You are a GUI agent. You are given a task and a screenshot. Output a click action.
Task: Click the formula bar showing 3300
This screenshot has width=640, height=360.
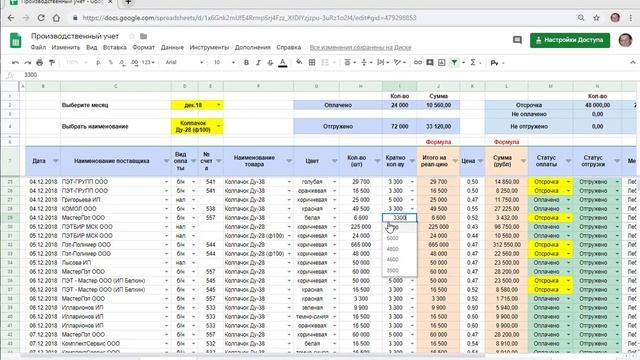point(327,75)
